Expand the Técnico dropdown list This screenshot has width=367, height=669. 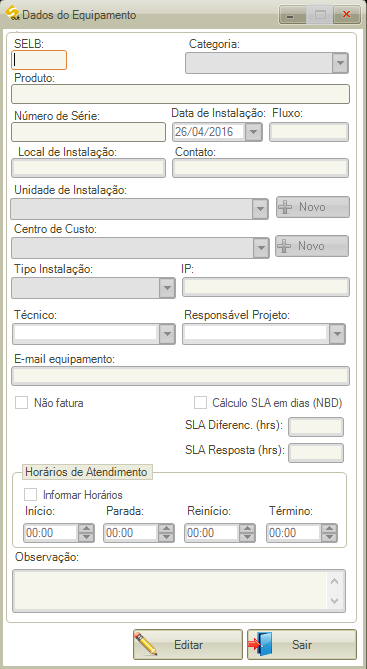[x=167, y=334]
